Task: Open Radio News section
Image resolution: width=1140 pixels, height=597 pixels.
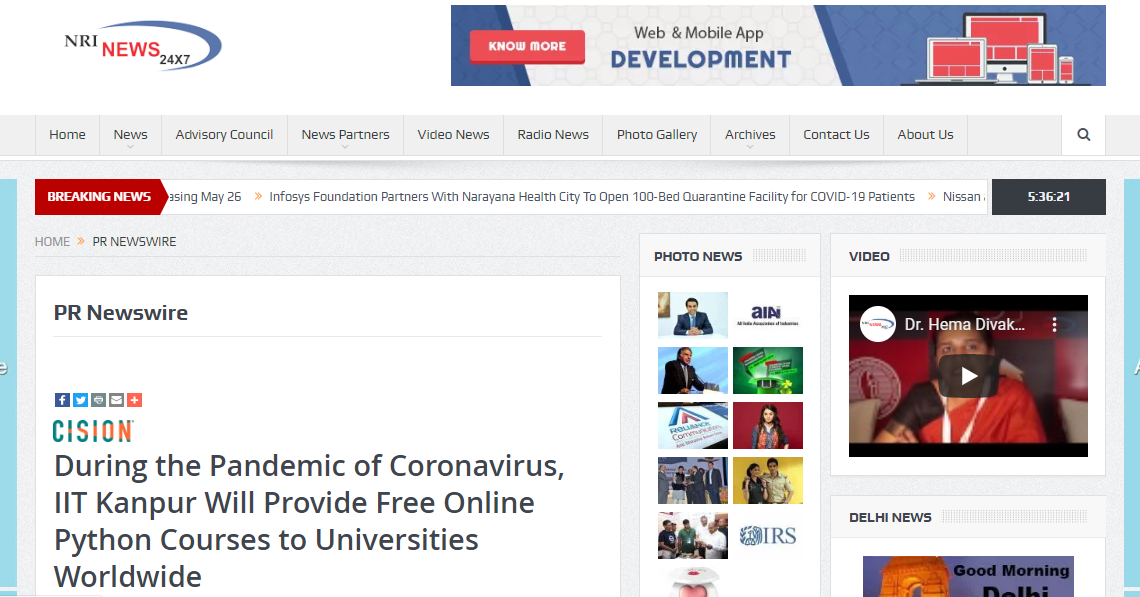Action: (553, 135)
